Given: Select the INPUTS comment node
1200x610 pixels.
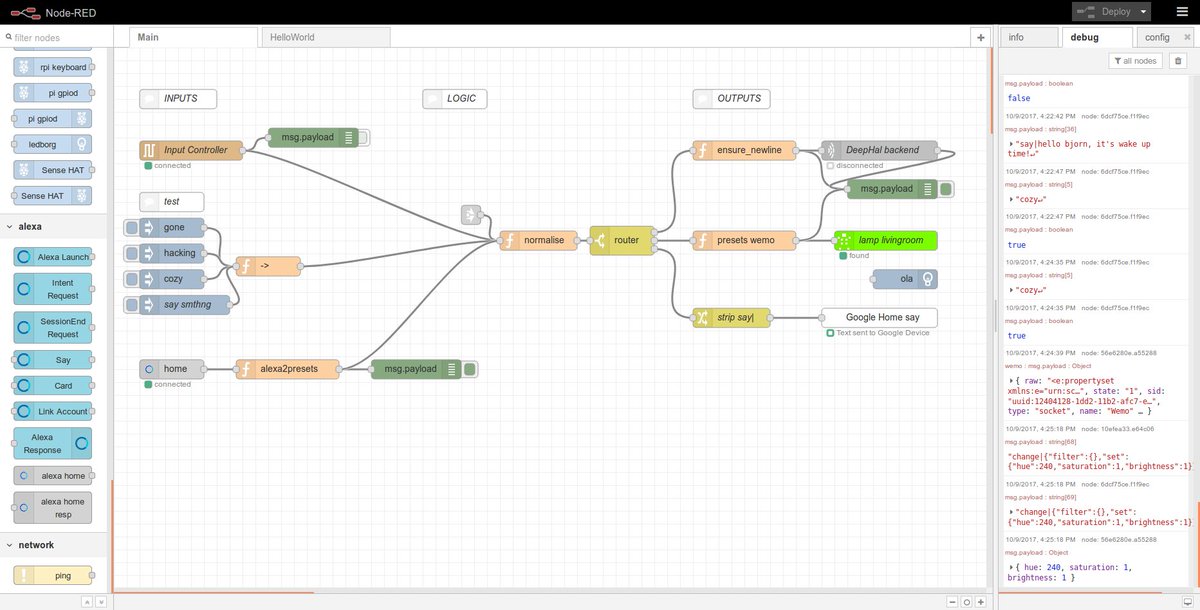Looking at the screenshot, I should pos(178,98).
